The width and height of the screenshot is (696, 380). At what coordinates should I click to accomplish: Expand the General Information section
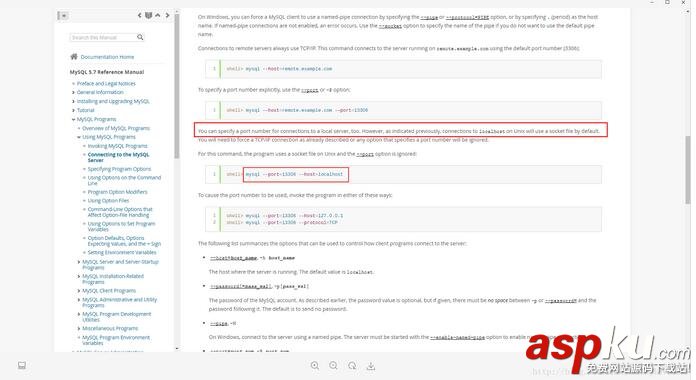tap(73, 92)
